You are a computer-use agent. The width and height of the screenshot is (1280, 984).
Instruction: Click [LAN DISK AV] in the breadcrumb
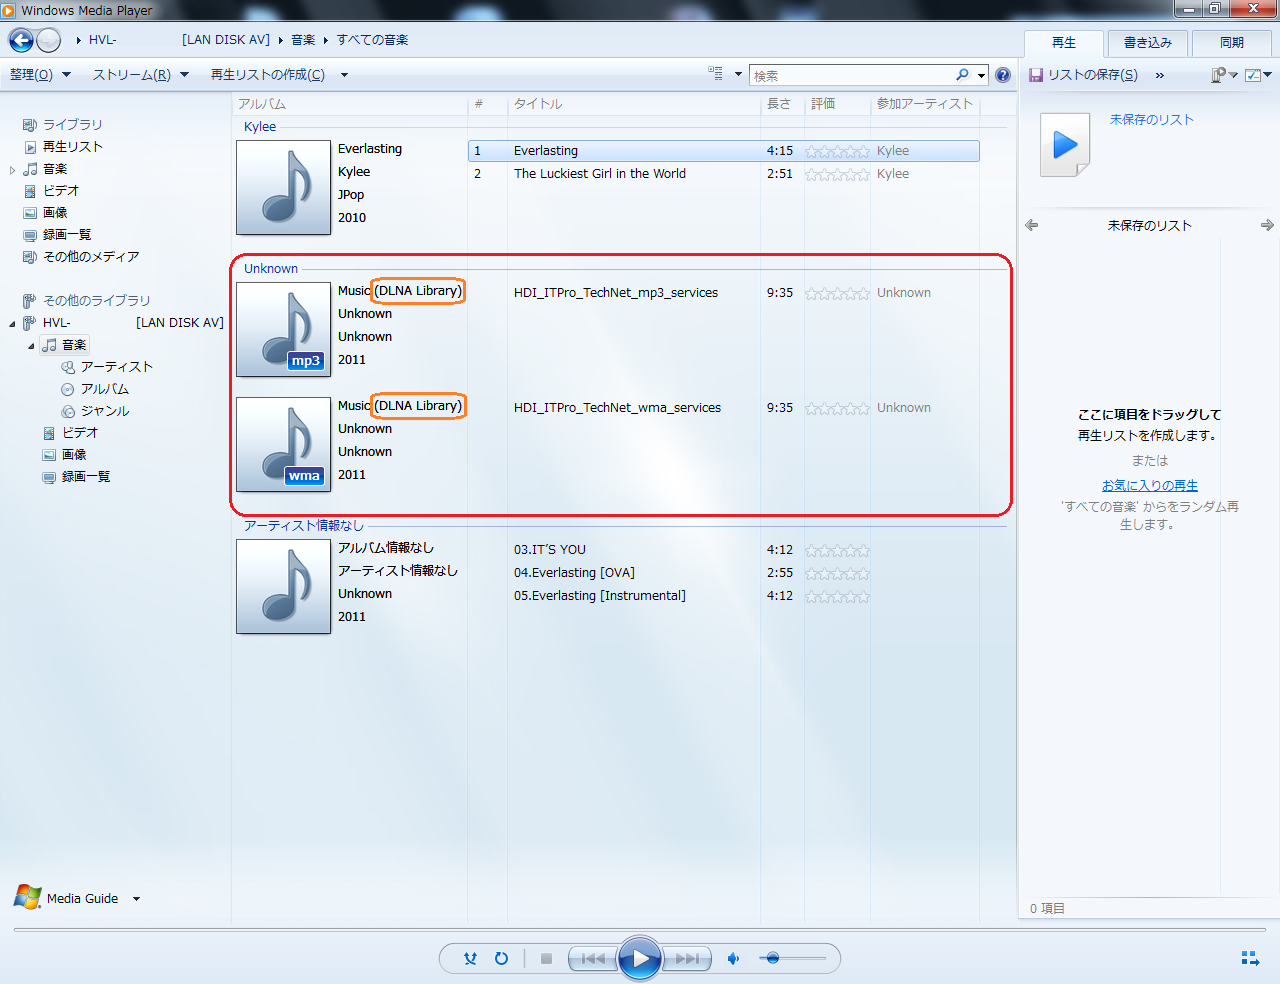click(x=226, y=40)
